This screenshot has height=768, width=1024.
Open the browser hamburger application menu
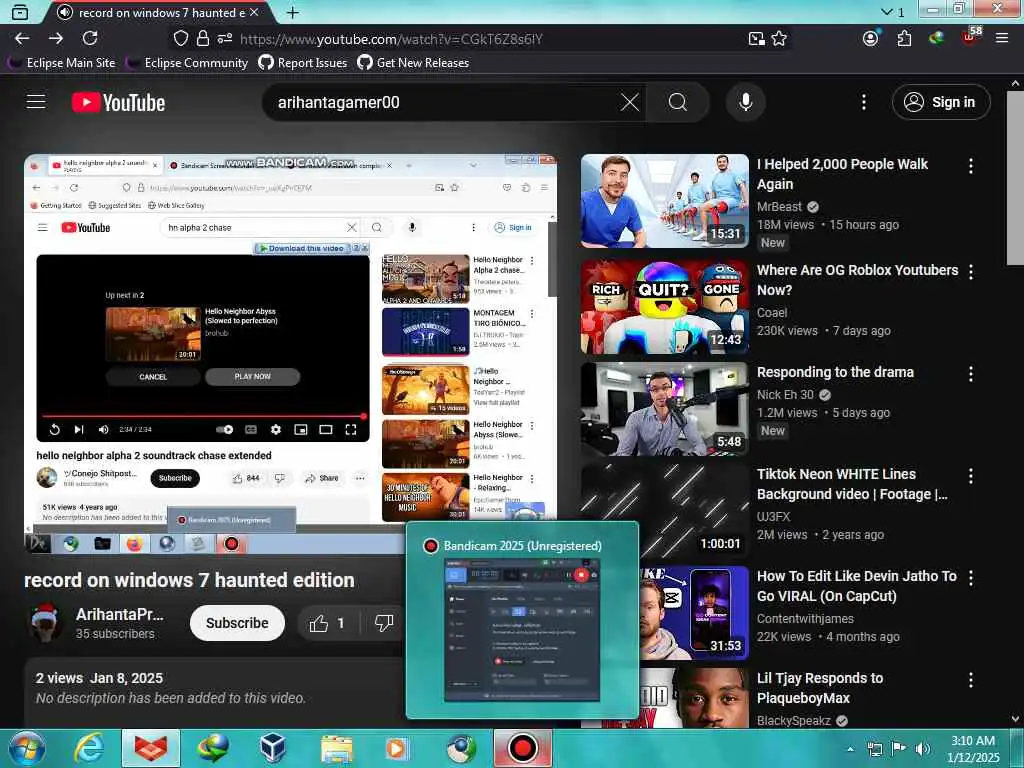[x=1002, y=39]
